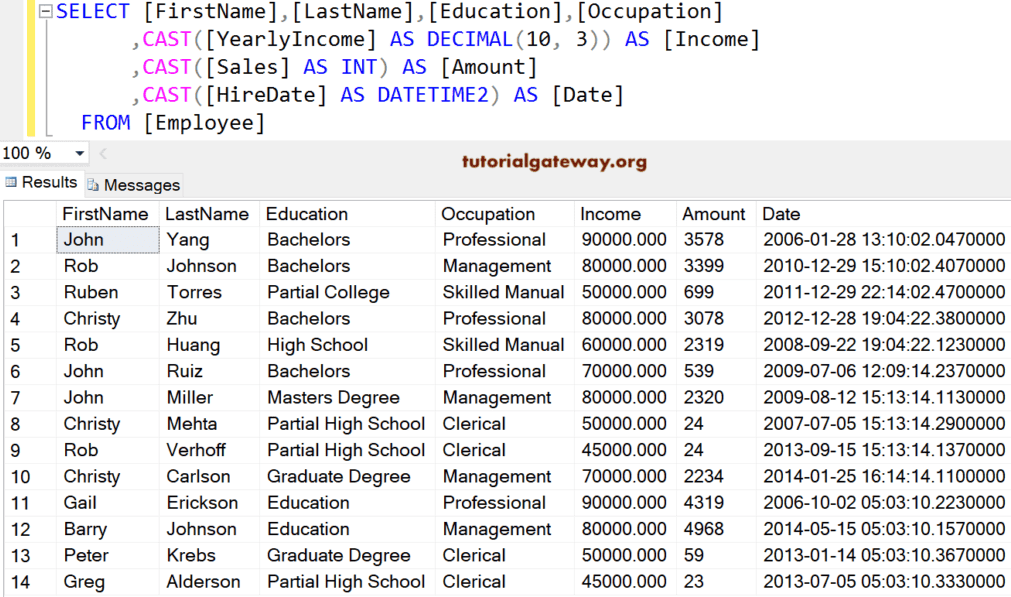Click the 'Ruiz' last name cell
This screenshot has height=597, width=1011.
[x=210, y=371]
